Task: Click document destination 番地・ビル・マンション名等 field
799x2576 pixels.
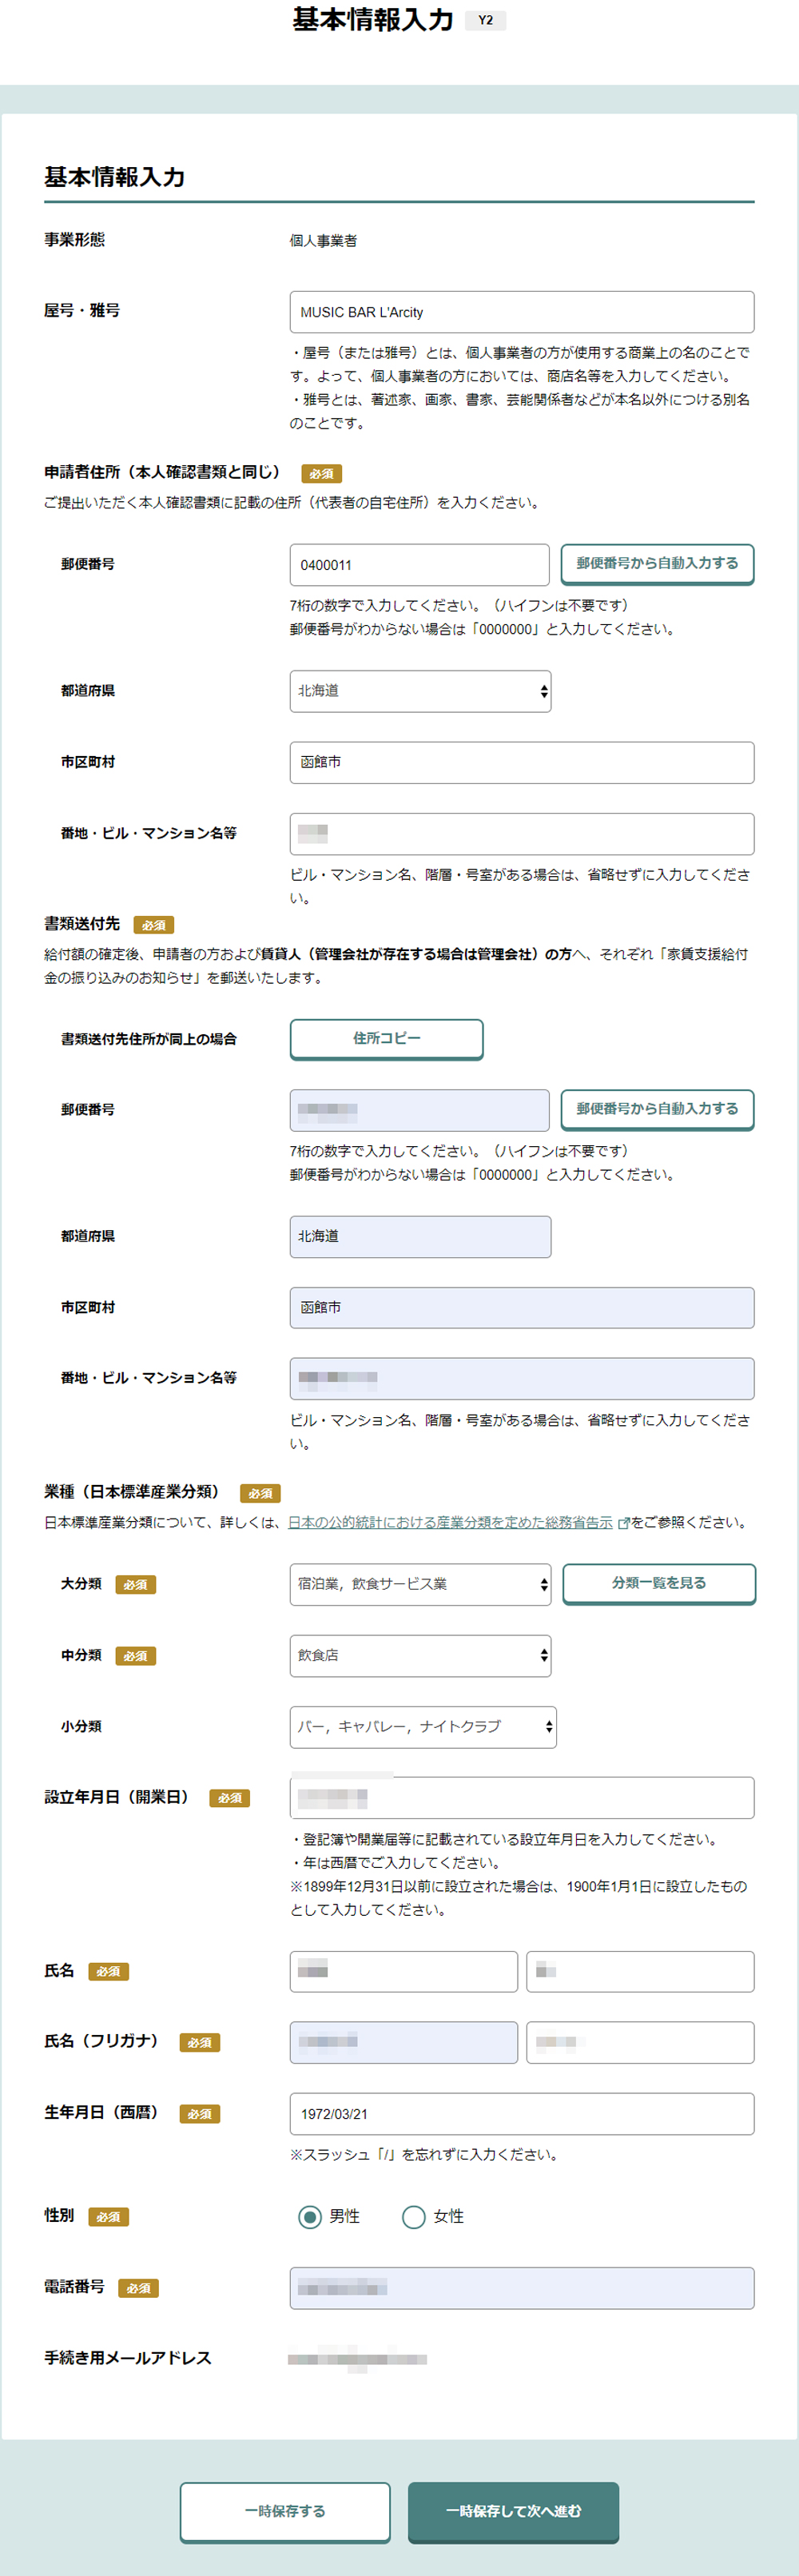Action: (521, 1378)
